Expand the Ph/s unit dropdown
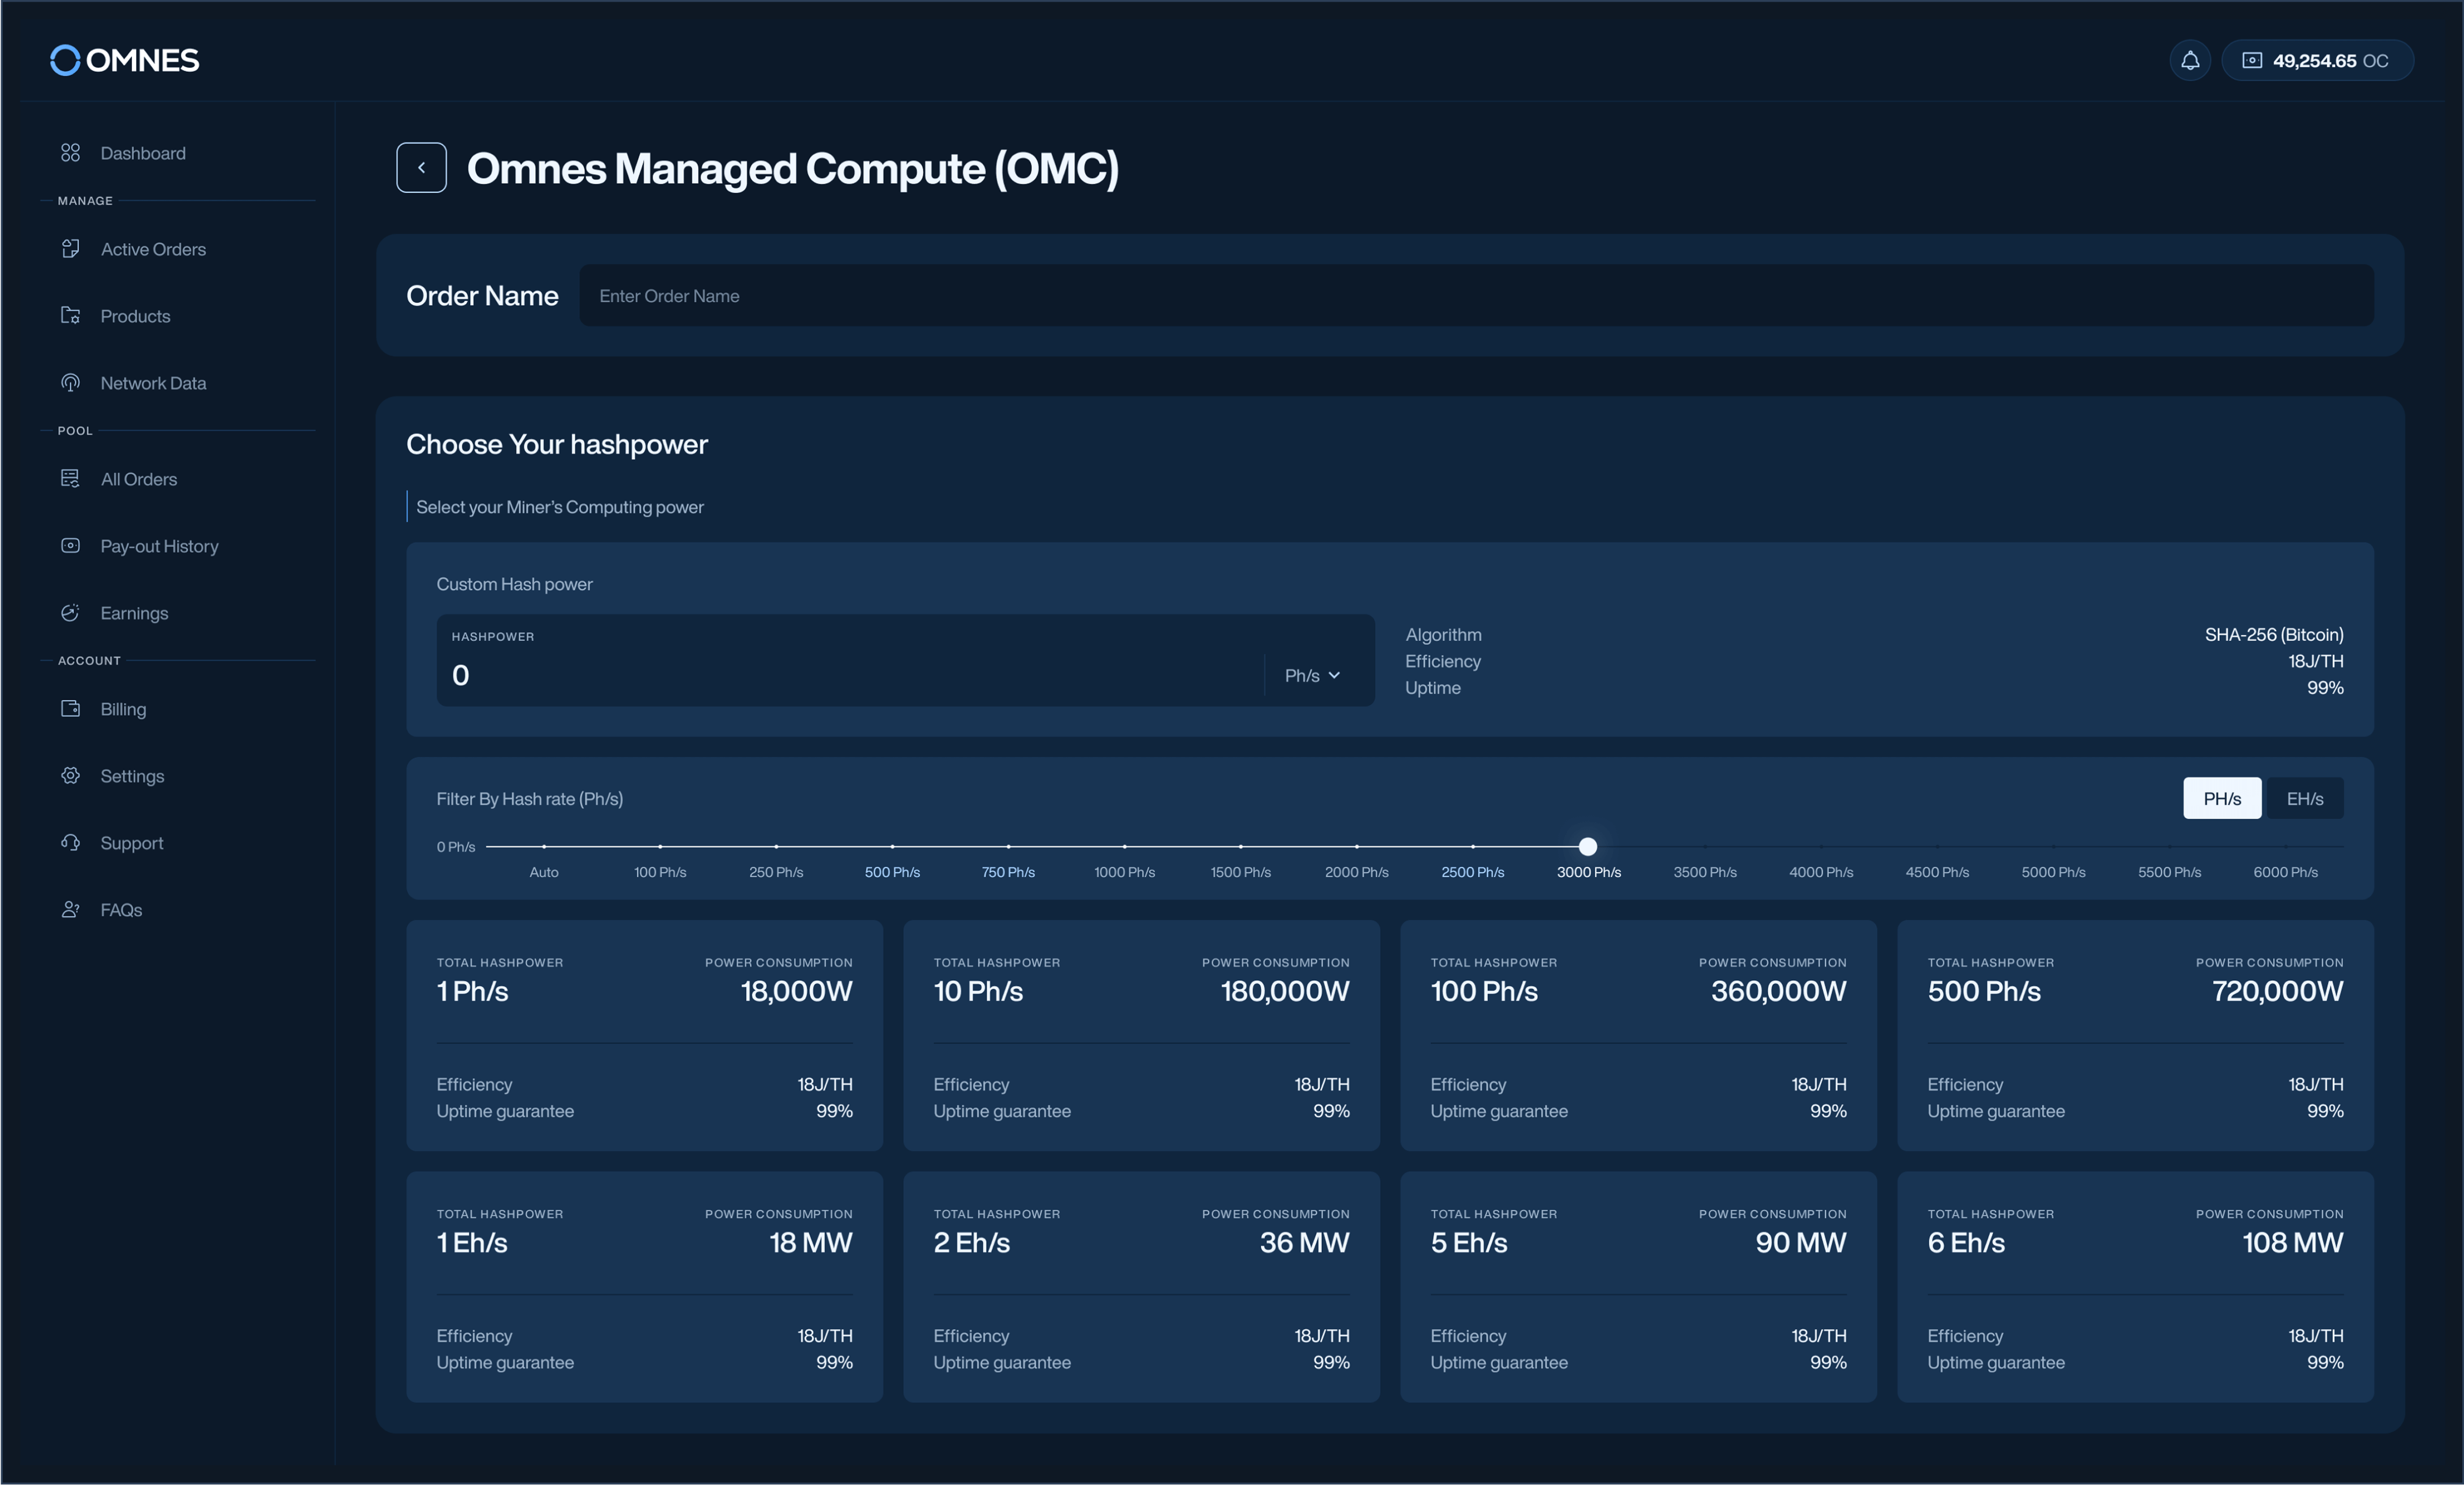Screen dimensions: 2464x1485 [1312, 676]
